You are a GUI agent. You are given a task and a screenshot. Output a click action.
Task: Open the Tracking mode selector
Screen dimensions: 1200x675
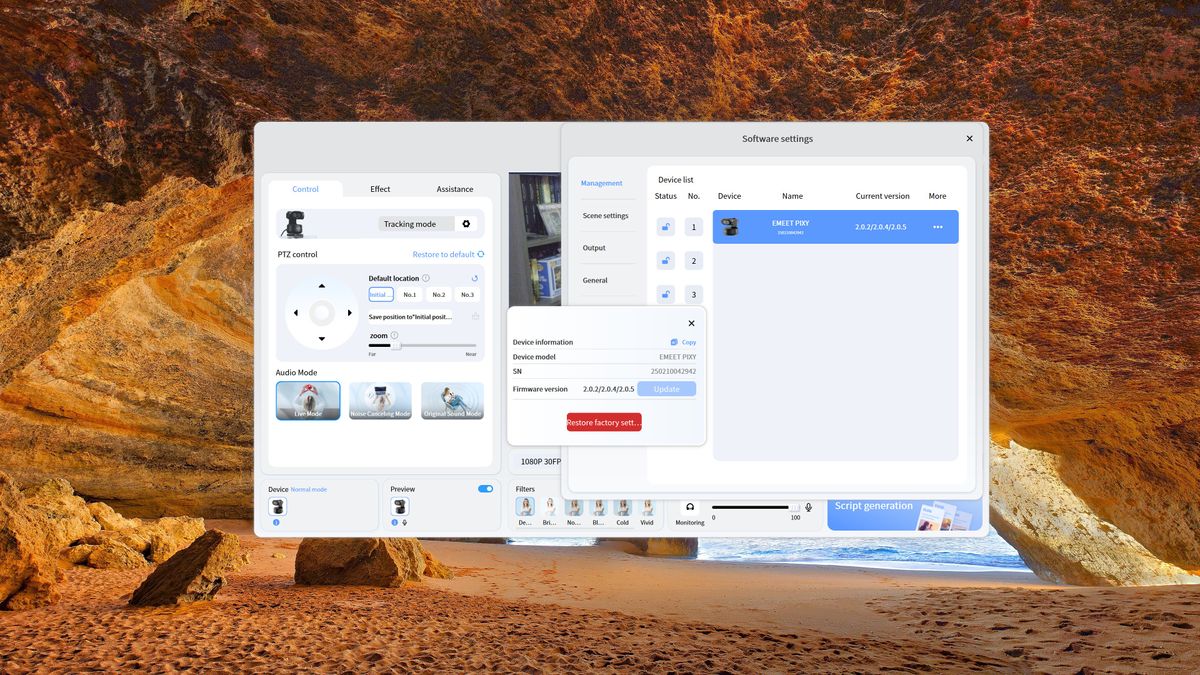[x=413, y=224]
